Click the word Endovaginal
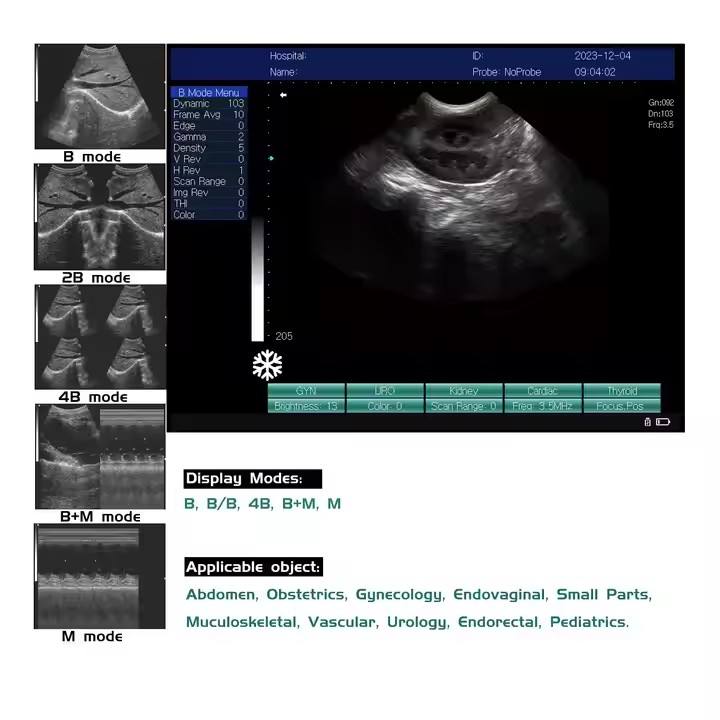This screenshot has width=720, height=720. tap(499, 595)
